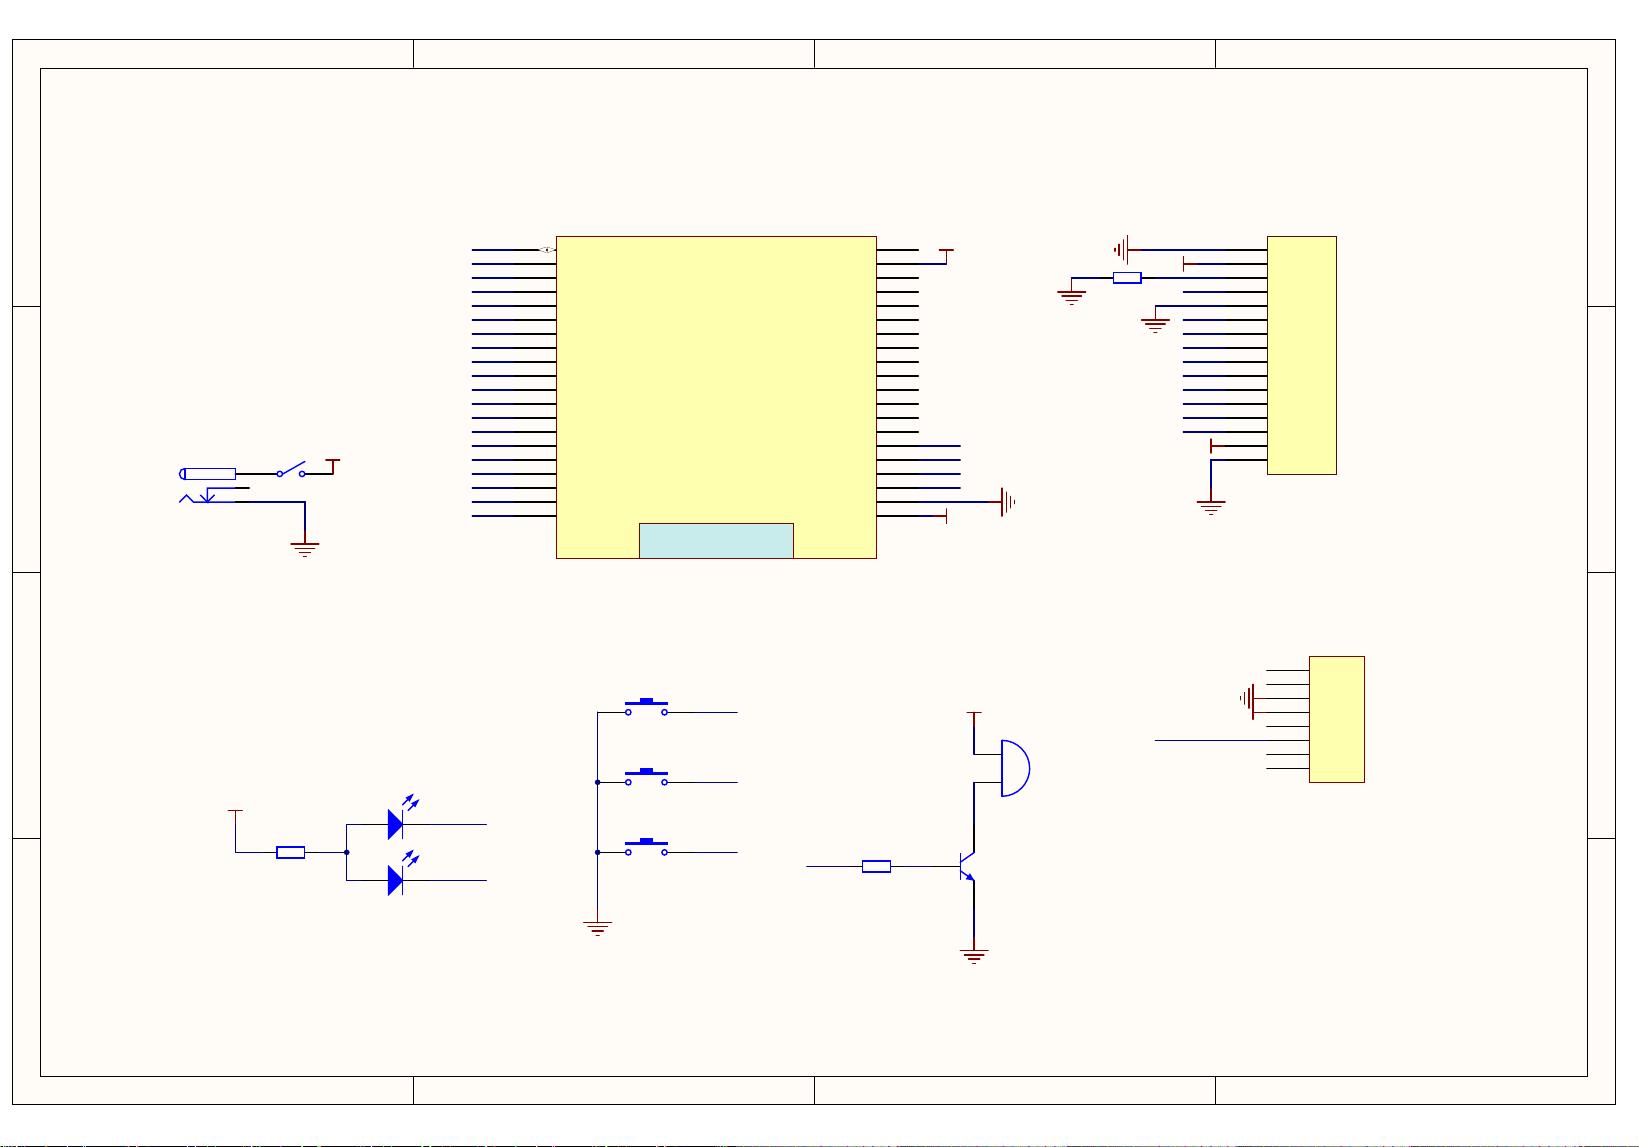
Task: Select the buzzer symbol above the transistor
Action: 1015,768
